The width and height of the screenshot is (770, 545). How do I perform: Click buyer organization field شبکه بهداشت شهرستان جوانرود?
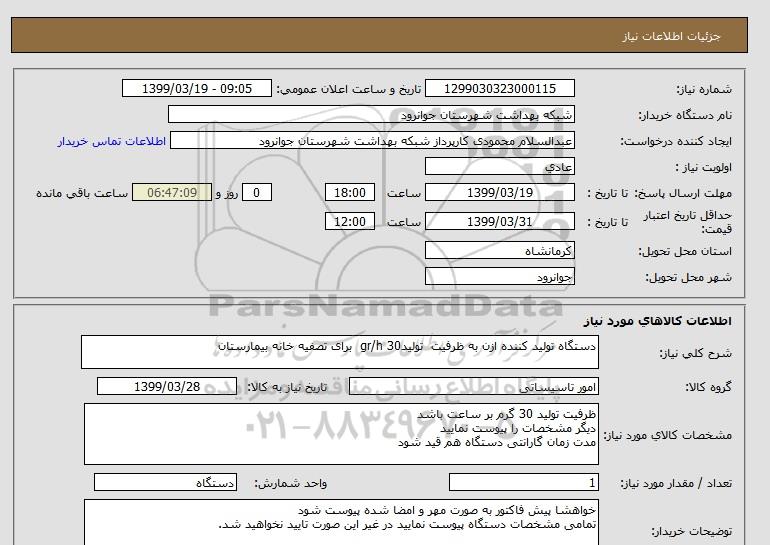[371, 114]
